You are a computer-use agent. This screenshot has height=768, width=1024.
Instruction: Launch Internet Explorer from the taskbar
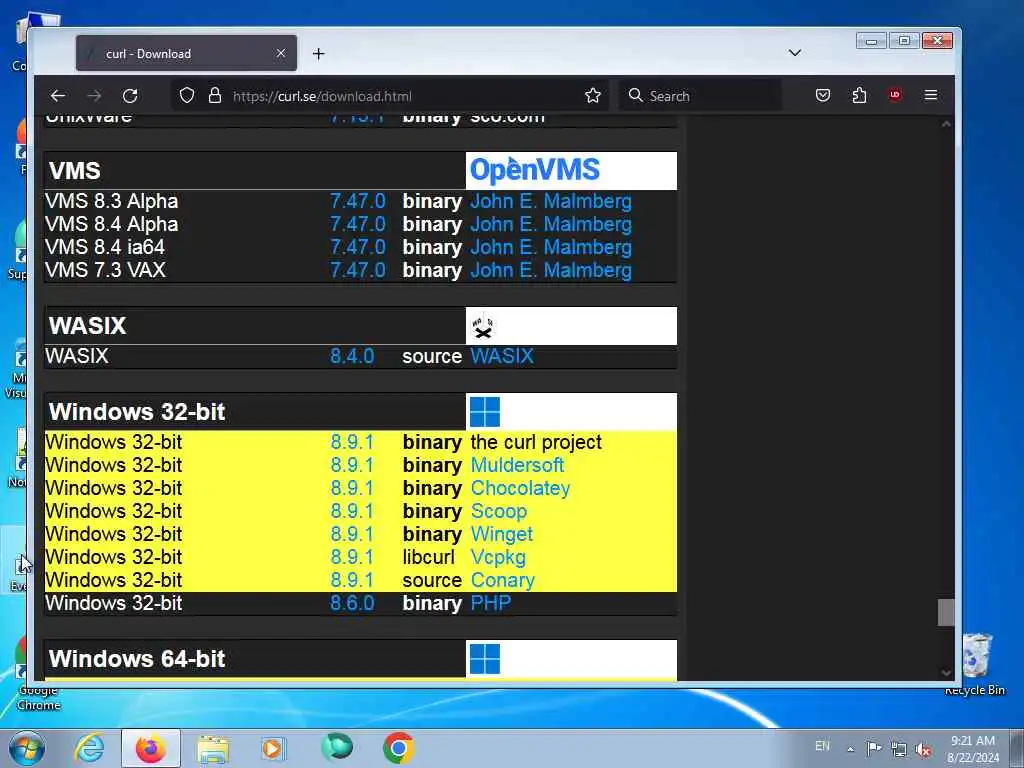tap(89, 748)
